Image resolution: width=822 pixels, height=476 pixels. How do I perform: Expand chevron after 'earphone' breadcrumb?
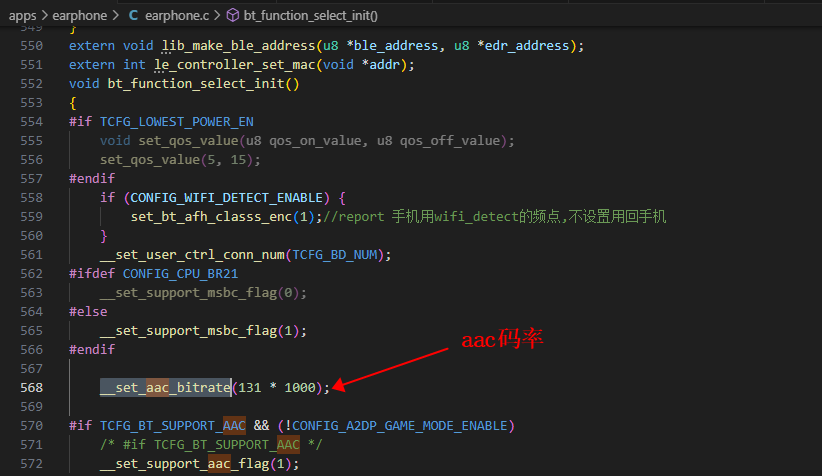click(116, 16)
